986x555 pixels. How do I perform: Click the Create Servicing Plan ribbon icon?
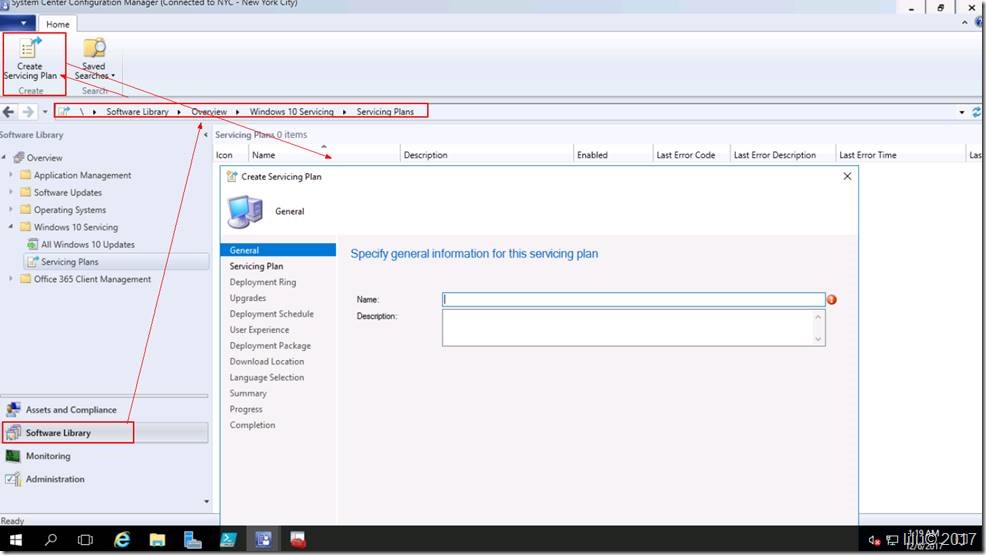pyautogui.click(x=30, y=48)
